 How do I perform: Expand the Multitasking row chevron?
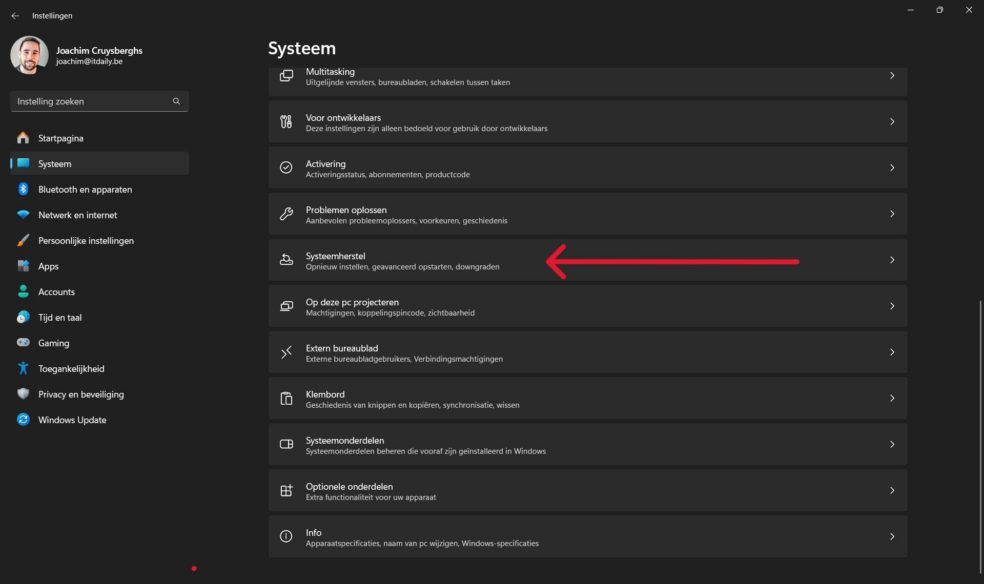[x=892, y=76]
